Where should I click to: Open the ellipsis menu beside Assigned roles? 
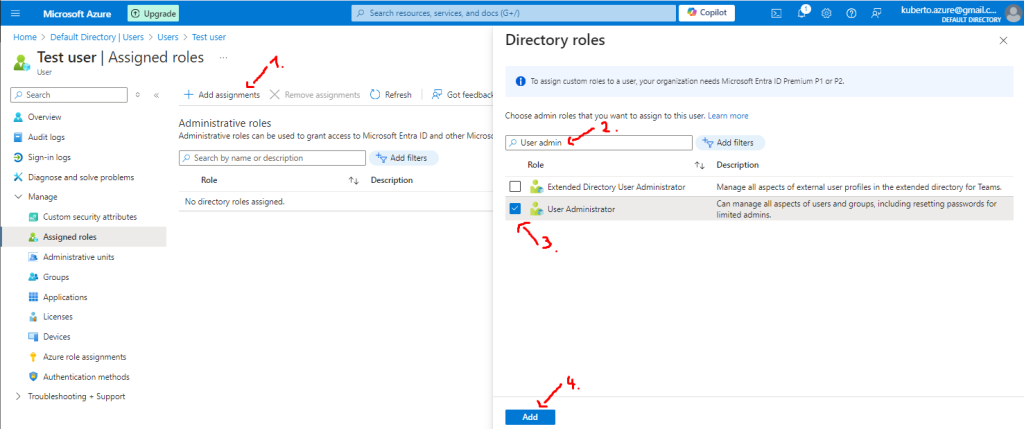[223, 57]
